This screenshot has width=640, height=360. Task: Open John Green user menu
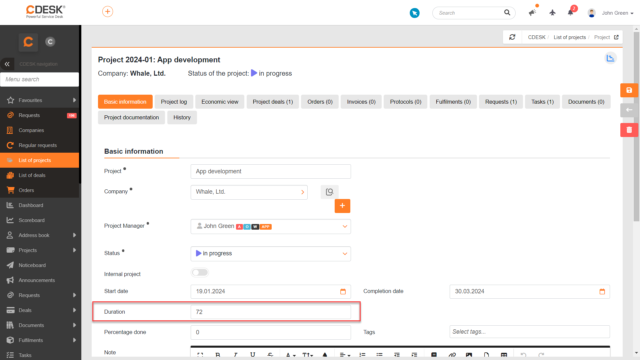point(611,13)
